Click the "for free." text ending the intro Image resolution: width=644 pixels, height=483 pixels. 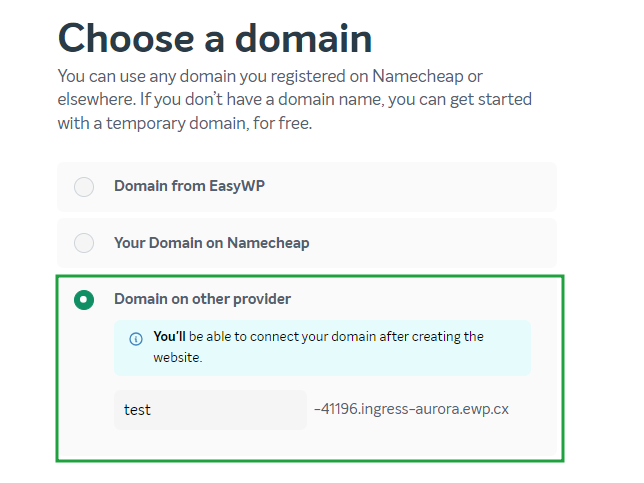282,123
